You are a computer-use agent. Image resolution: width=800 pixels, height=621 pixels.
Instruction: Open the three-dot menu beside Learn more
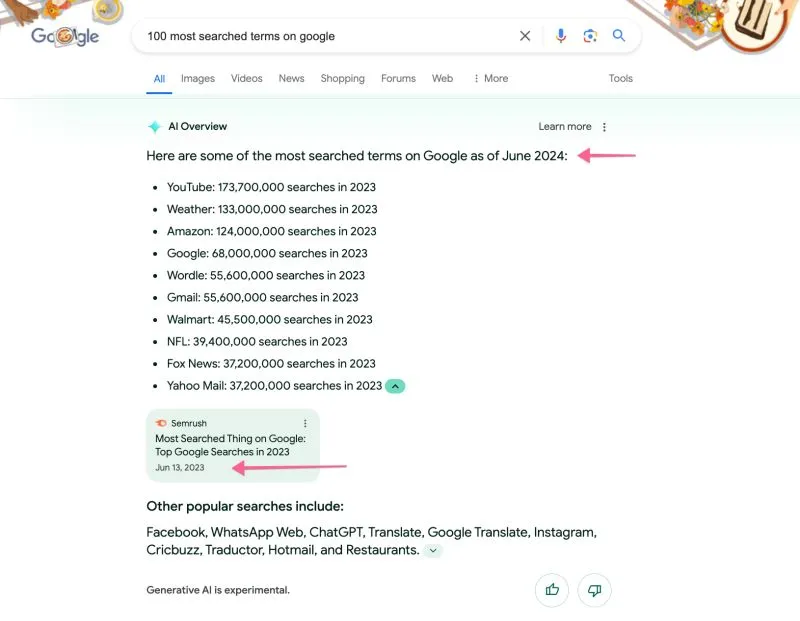[x=604, y=126]
